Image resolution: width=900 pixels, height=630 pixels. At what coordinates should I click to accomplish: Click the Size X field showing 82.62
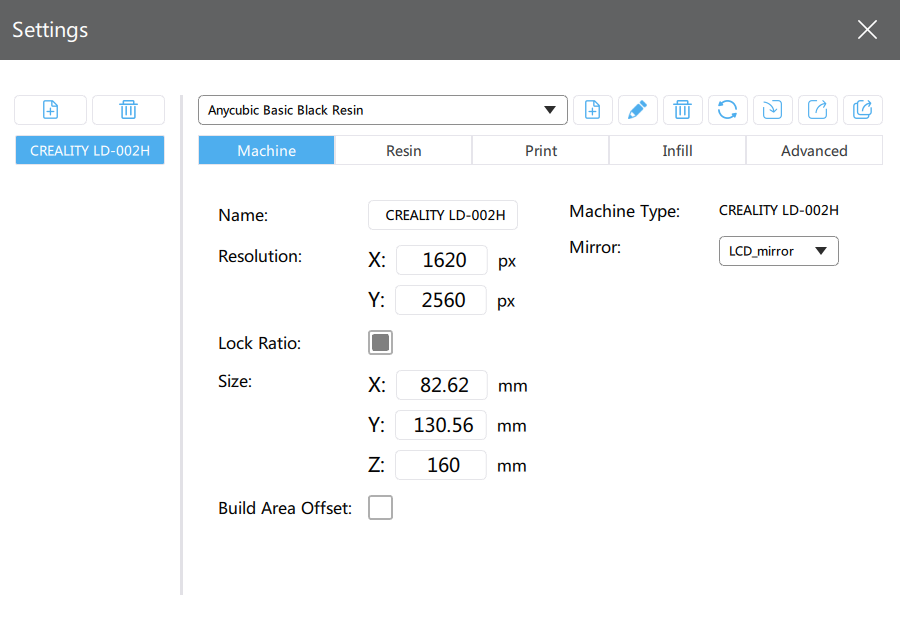point(442,385)
